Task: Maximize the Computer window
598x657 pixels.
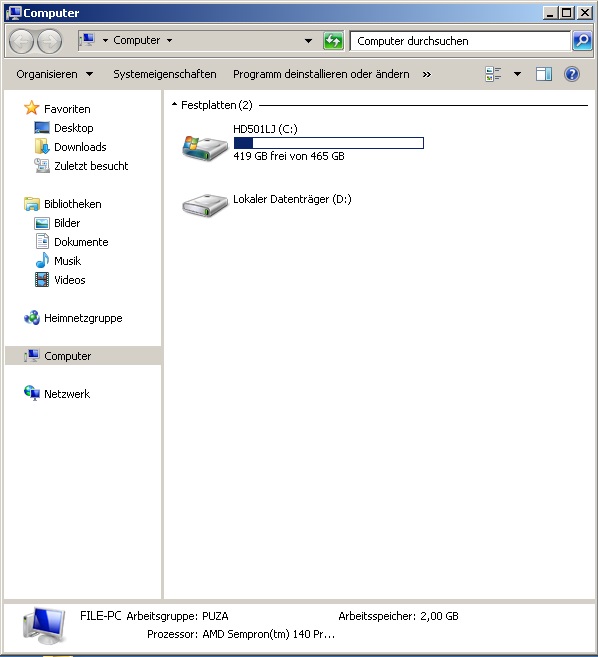Action: (567, 13)
